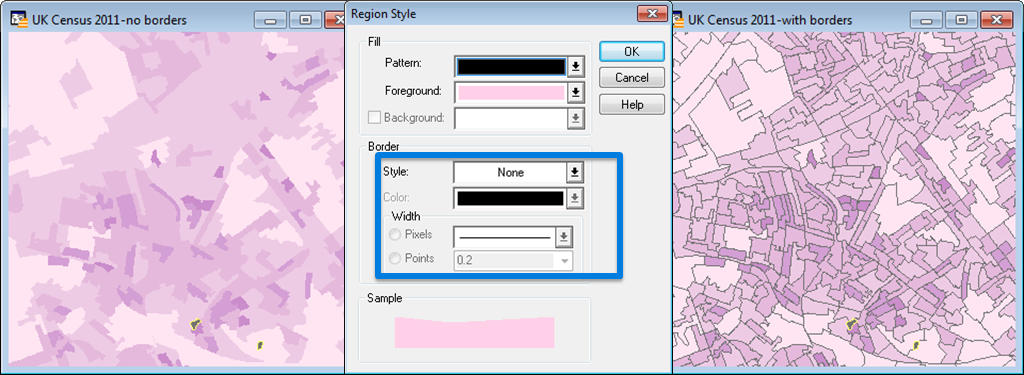Click the Pixels line width preview box

[504, 237]
